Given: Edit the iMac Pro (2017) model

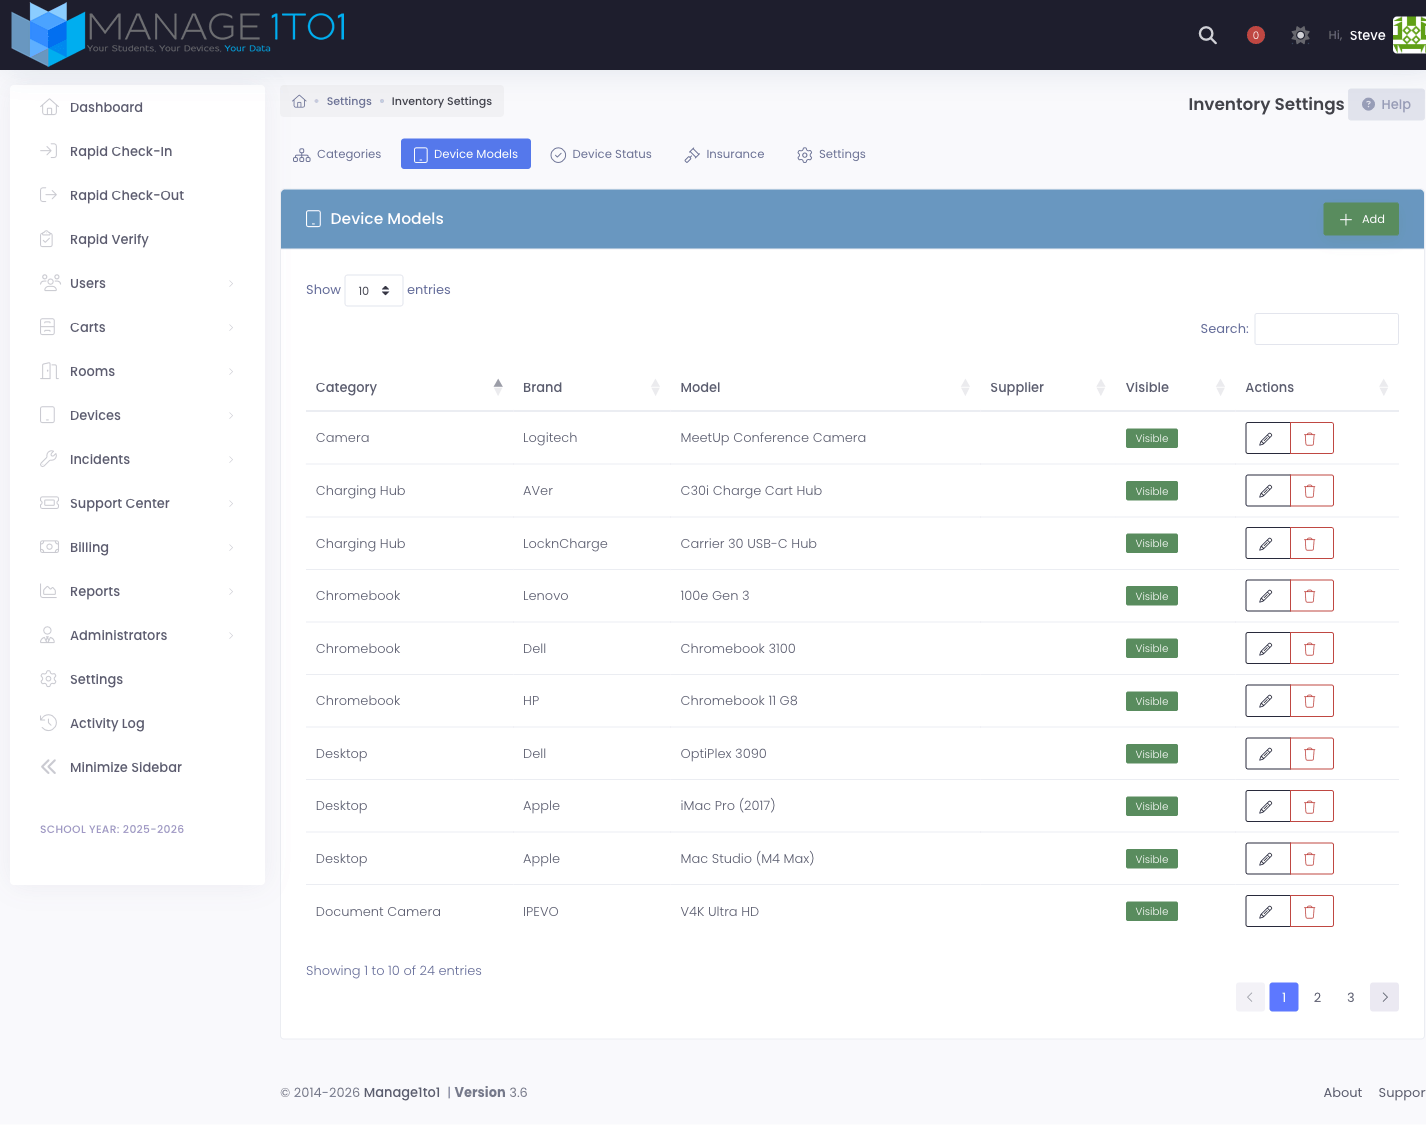Looking at the screenshot, I should 1267,806.
